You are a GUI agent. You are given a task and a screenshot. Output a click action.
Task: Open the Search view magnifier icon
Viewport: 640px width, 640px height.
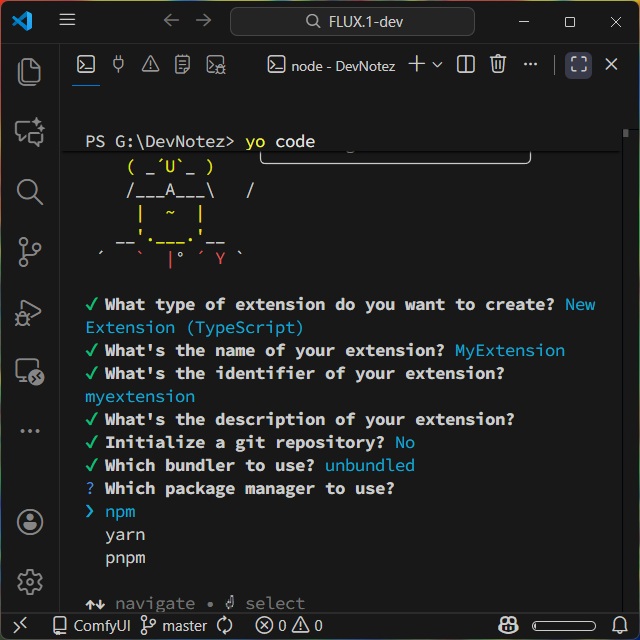point(30,191)
